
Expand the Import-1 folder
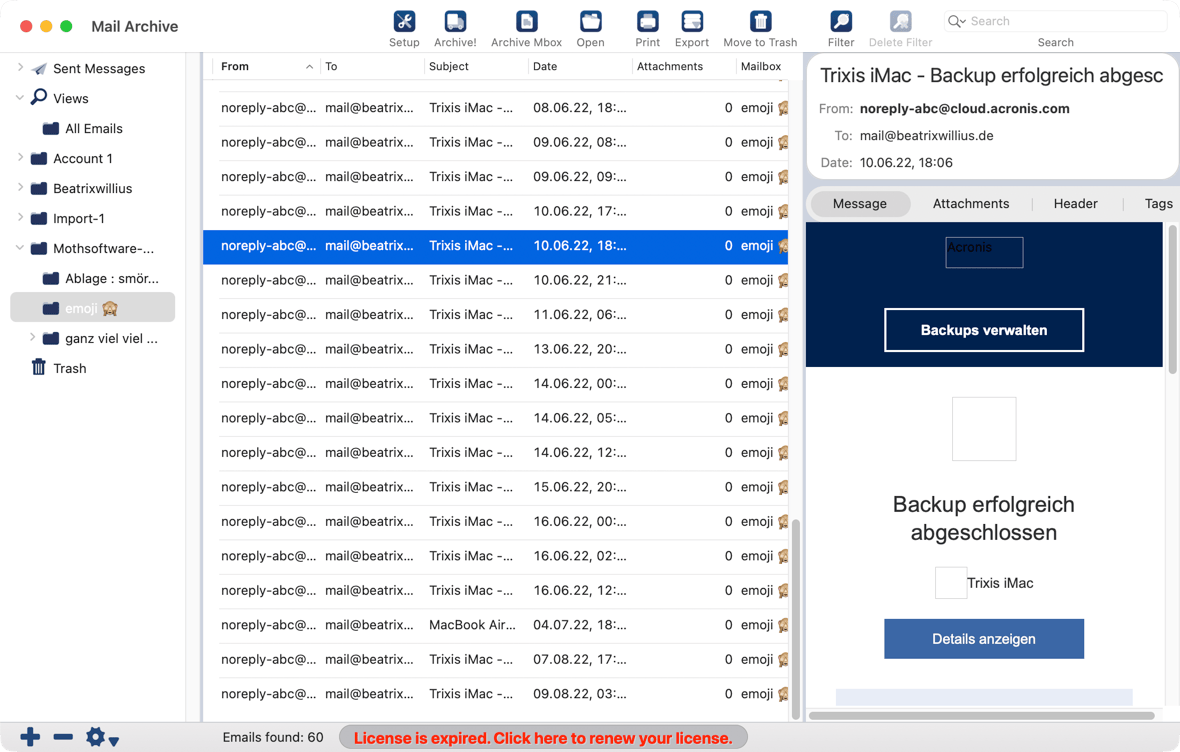[x=20, y=218]
